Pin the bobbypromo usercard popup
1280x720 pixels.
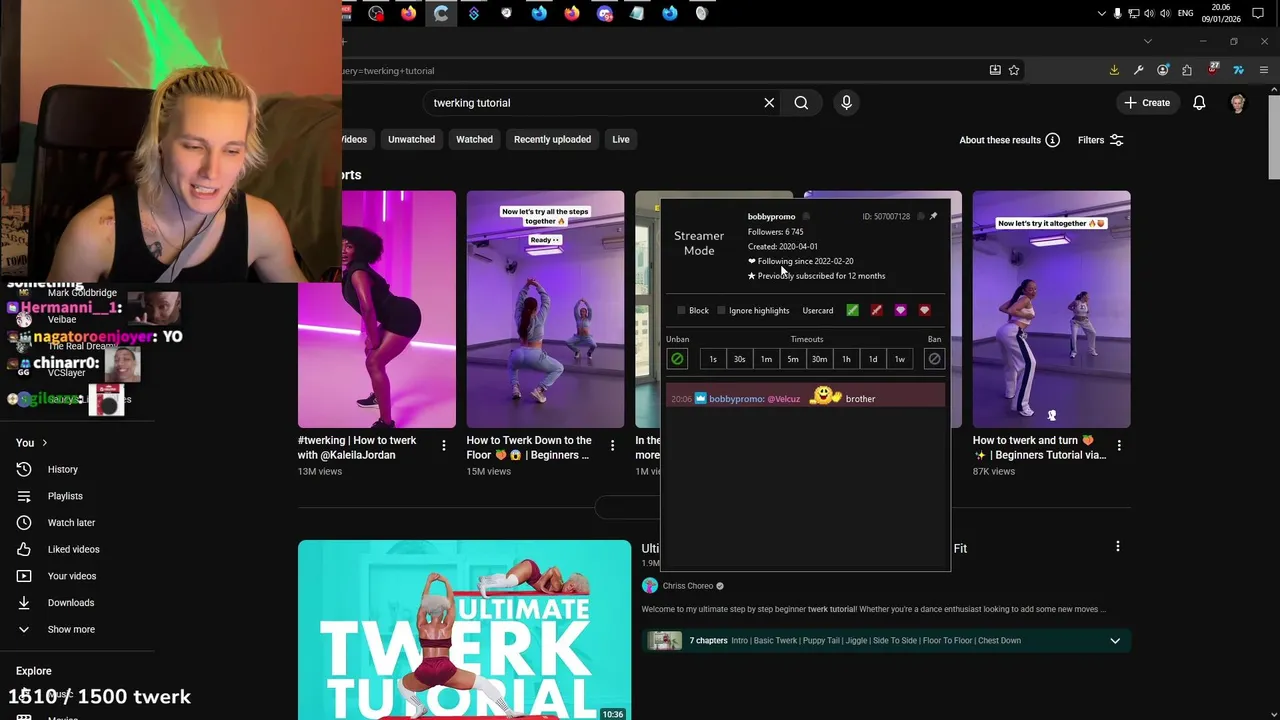[934, 216]
